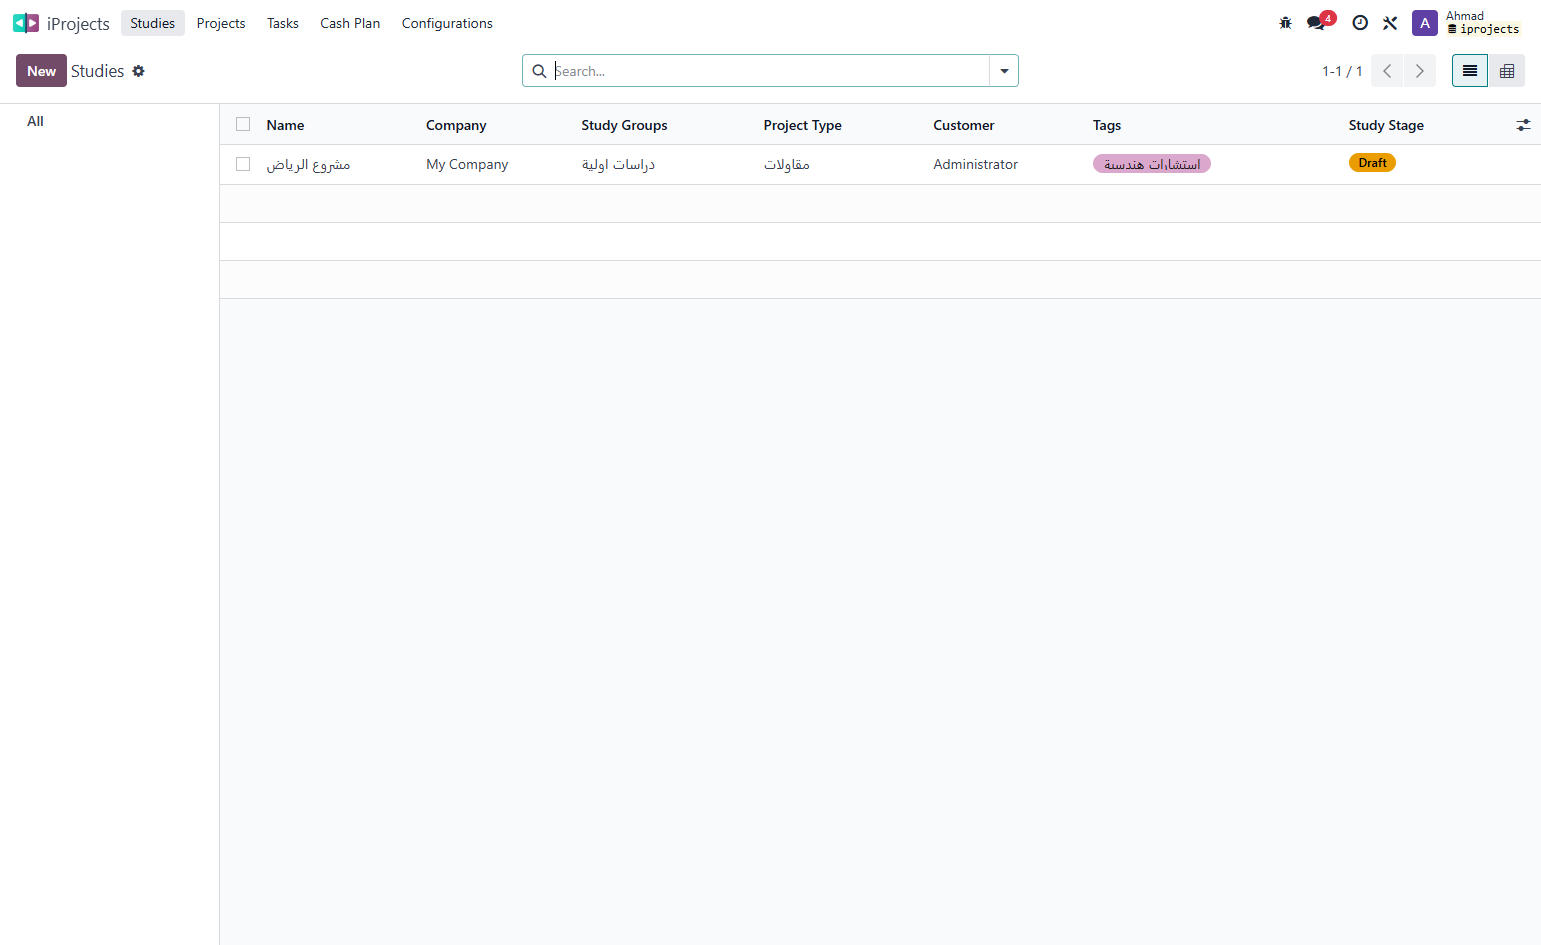Go to the previous page arrow
Screen dimensions: 1541x945
pyautogui.click(x=1387, y=71)
